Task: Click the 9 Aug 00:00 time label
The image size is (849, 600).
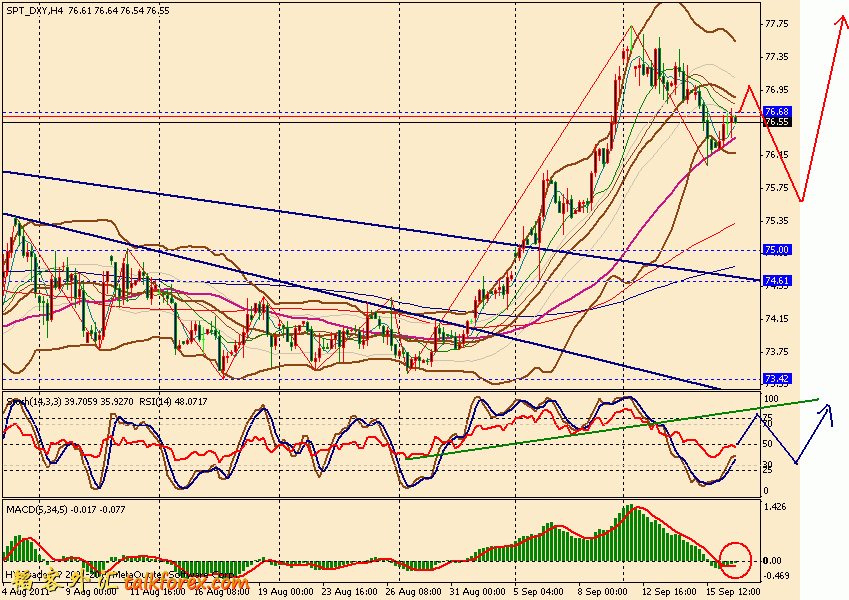Action: pos(90,591)
